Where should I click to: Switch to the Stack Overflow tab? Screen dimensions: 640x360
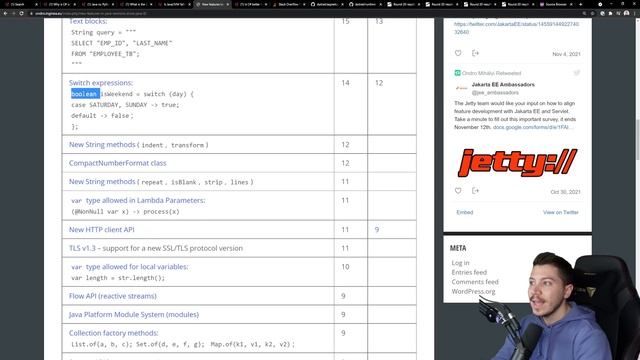[289, 4]
